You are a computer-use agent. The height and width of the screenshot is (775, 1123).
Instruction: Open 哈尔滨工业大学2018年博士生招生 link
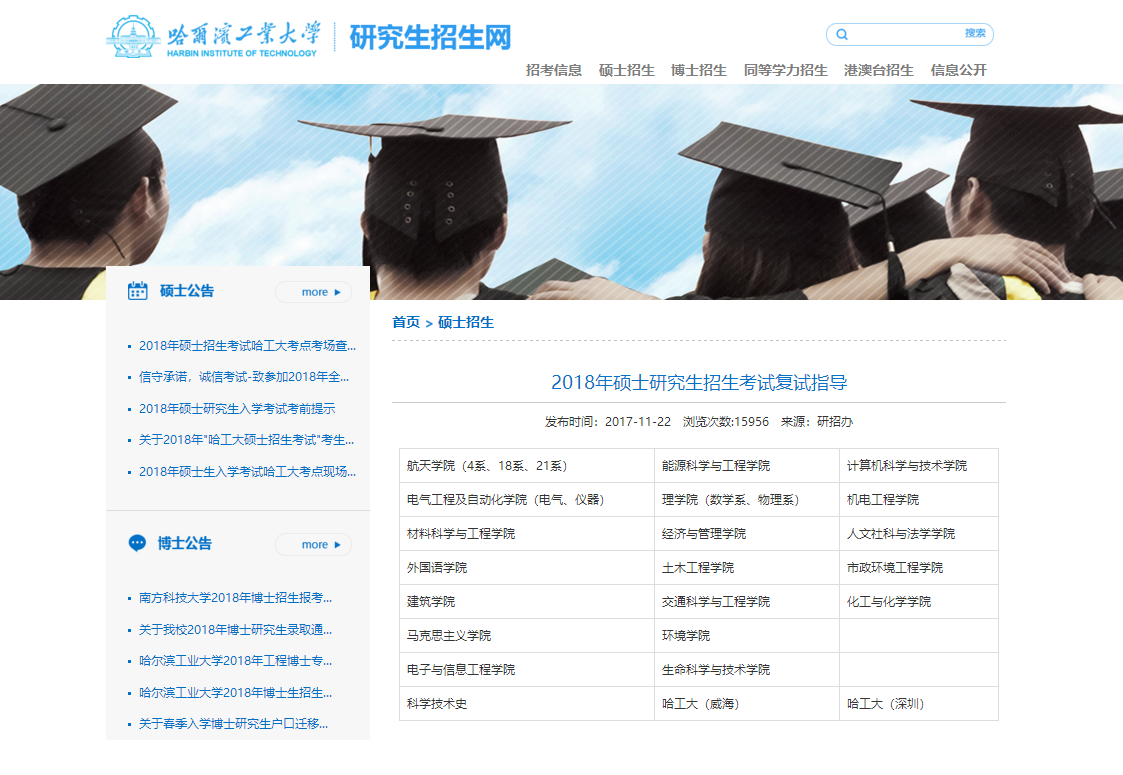235,693
